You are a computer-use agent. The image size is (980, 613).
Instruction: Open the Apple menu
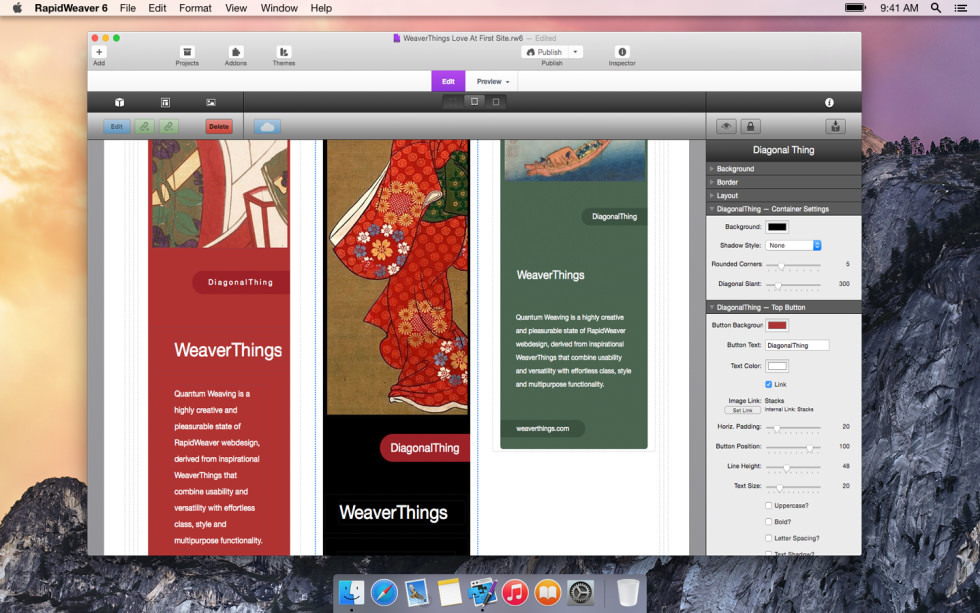[17, 8]
